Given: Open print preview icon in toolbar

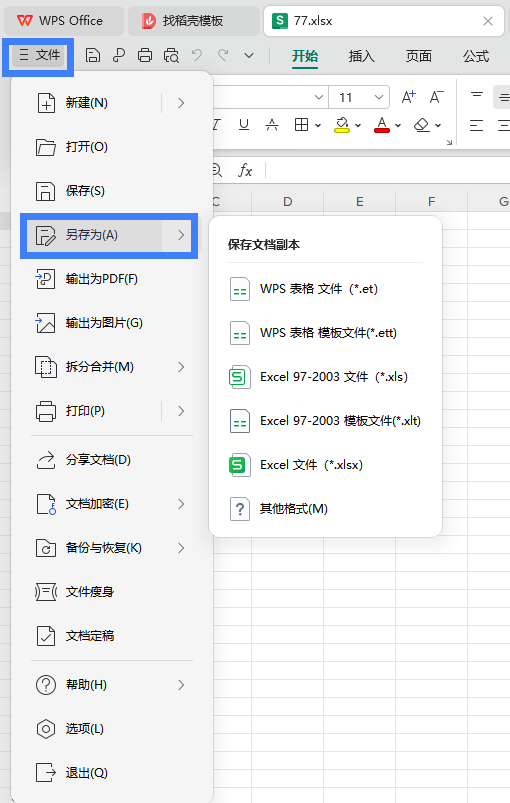Looking at the screenshot, I should coord(171,55).
